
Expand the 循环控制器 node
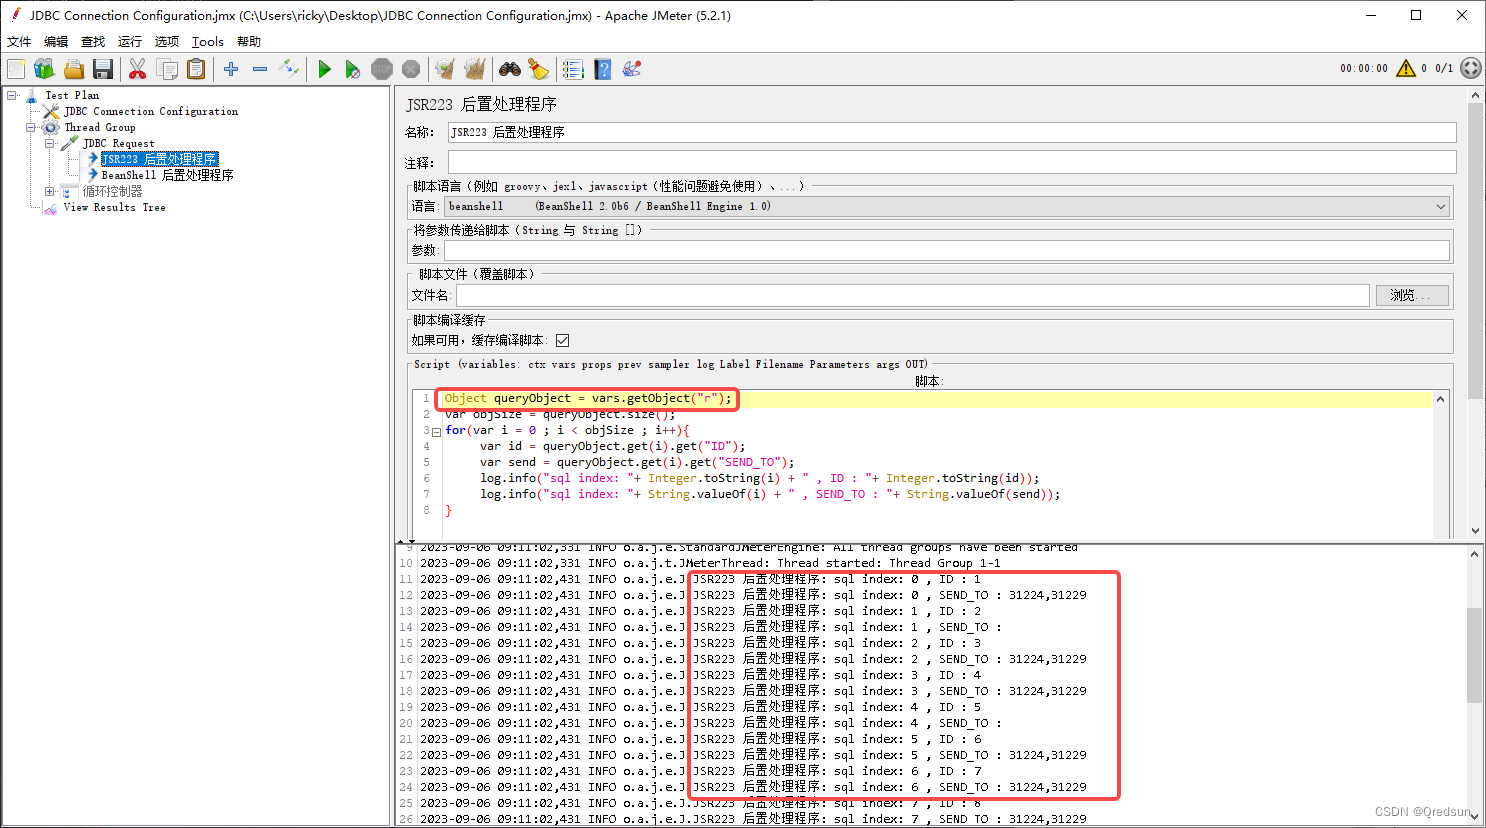(x=50, y=191)
